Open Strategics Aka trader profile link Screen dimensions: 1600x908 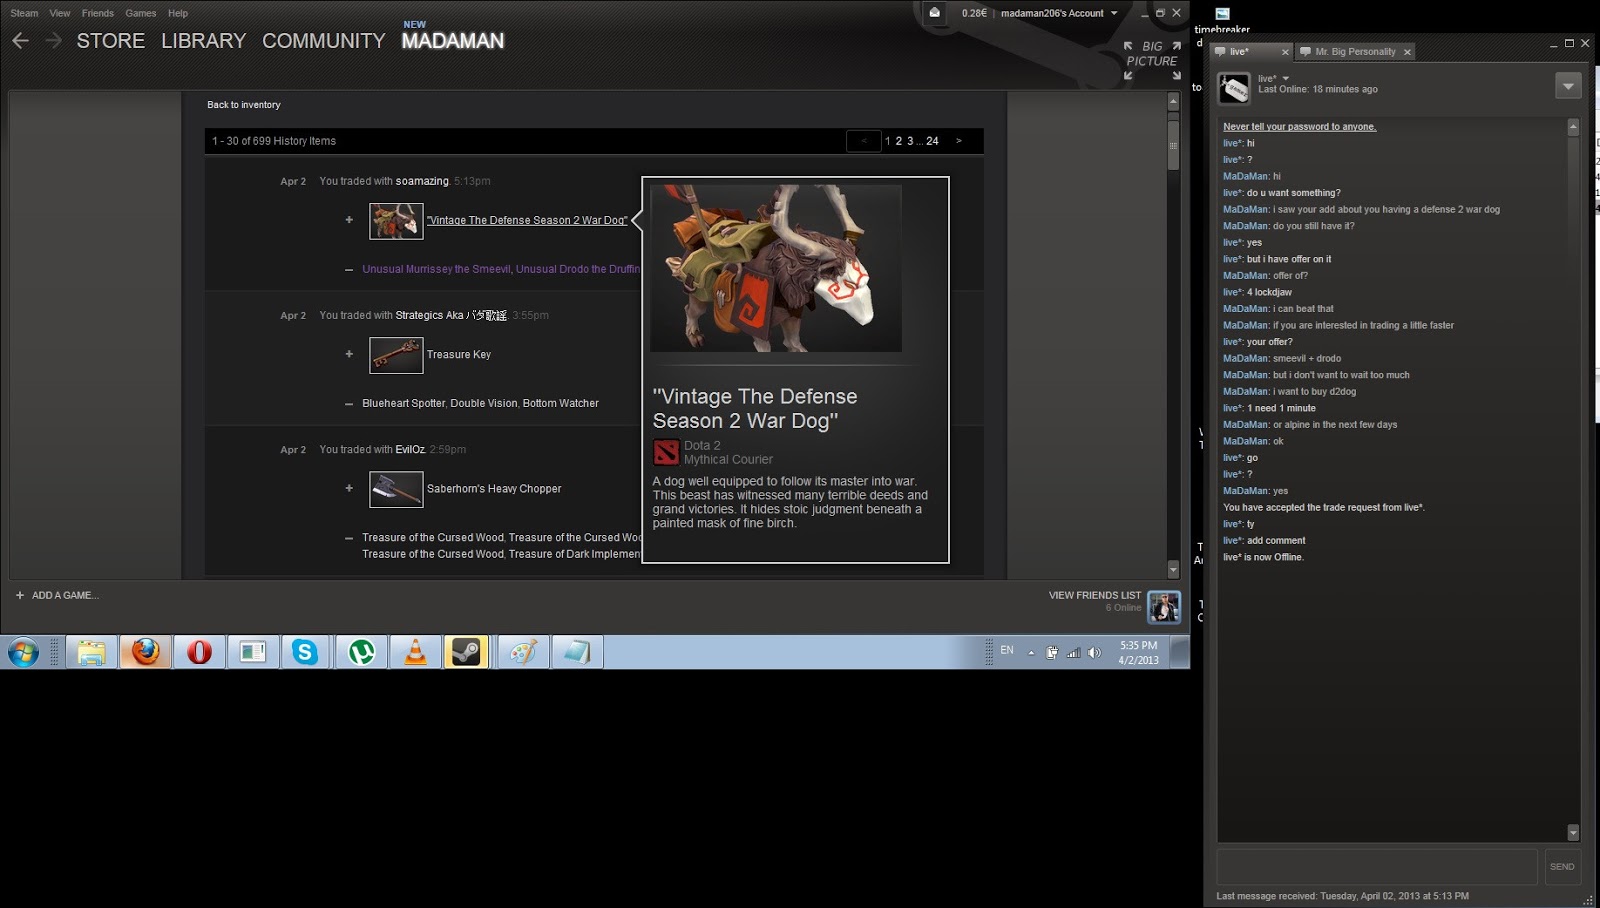pyautogui.click(x=451, y=315)
